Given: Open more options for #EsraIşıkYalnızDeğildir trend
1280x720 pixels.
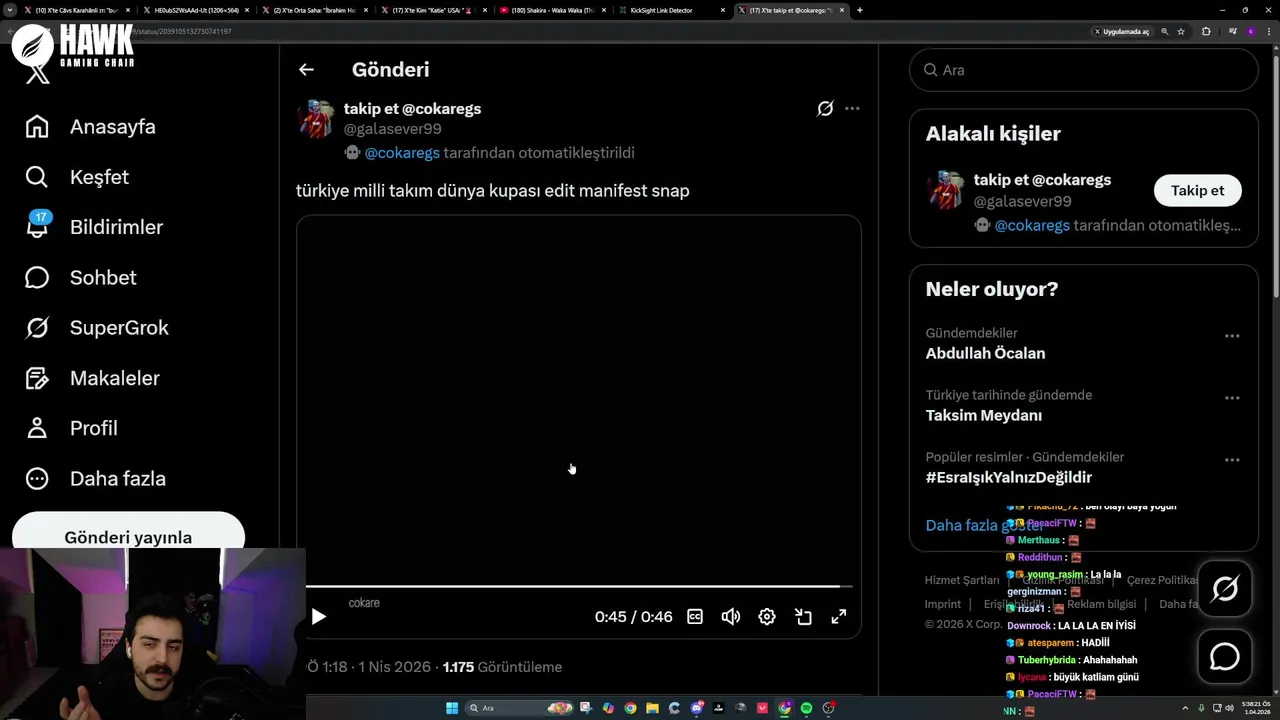Looking at the screenshot, I should (1232, 460).
